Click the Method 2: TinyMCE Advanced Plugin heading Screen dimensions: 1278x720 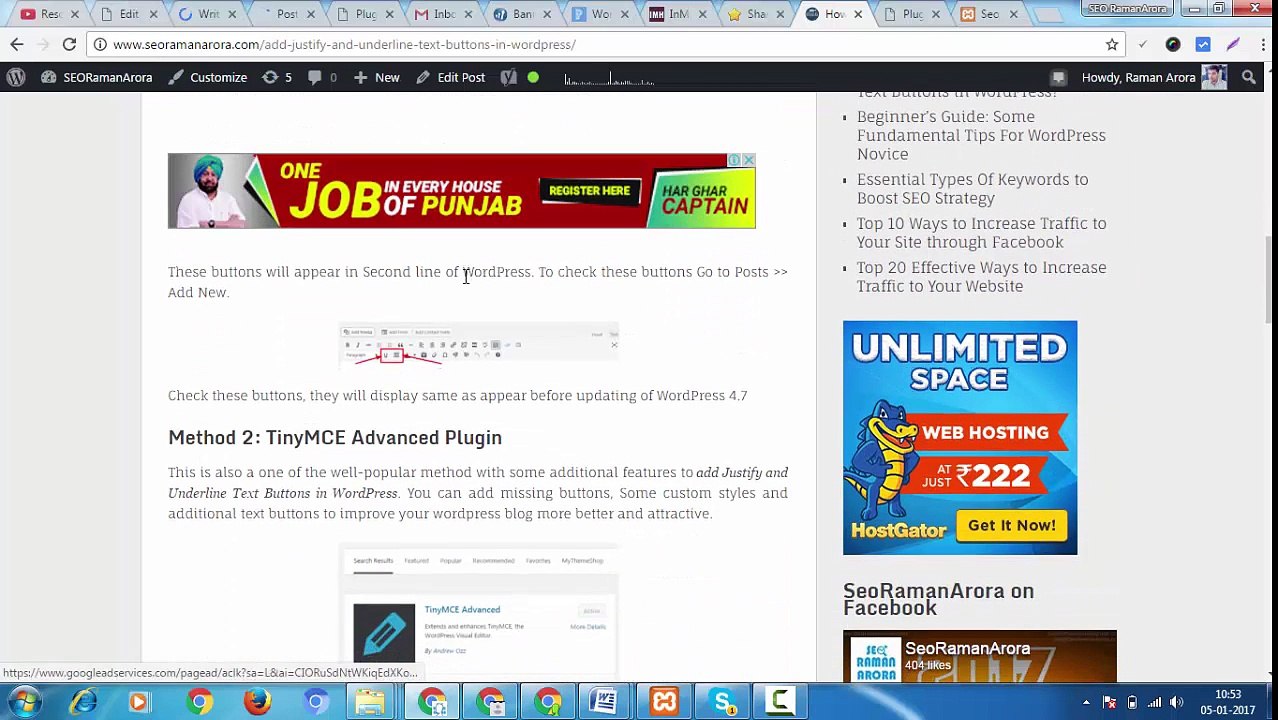[x=335, y=437]
